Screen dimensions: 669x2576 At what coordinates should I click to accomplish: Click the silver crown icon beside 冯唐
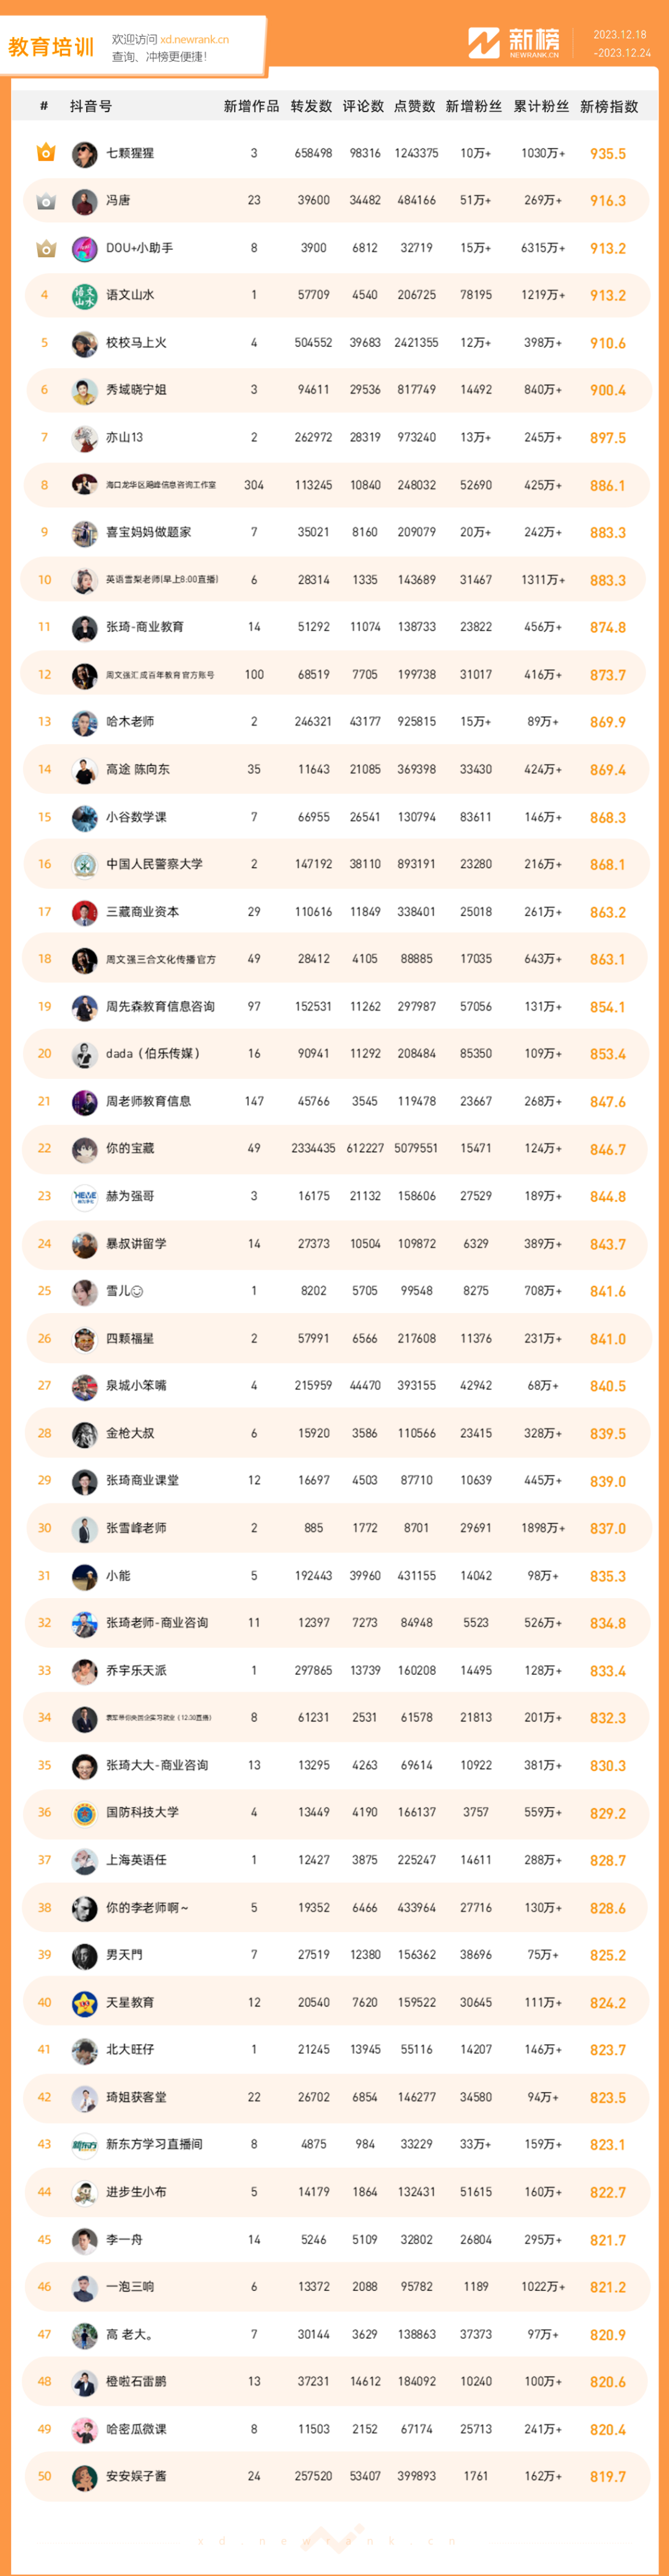[45, 201]
